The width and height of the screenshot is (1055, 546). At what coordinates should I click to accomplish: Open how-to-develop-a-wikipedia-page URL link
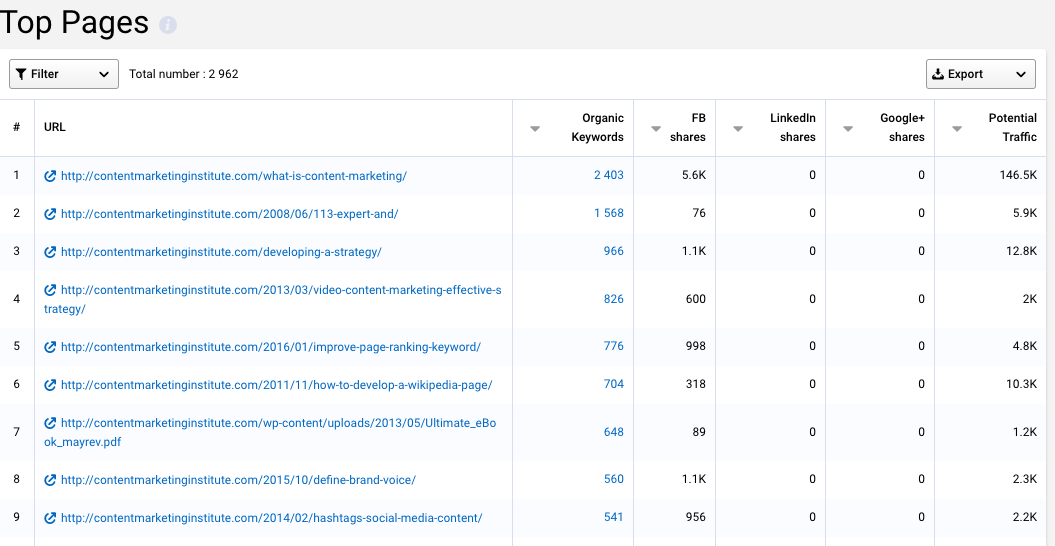pyautogui.click(x=277, y=385)
